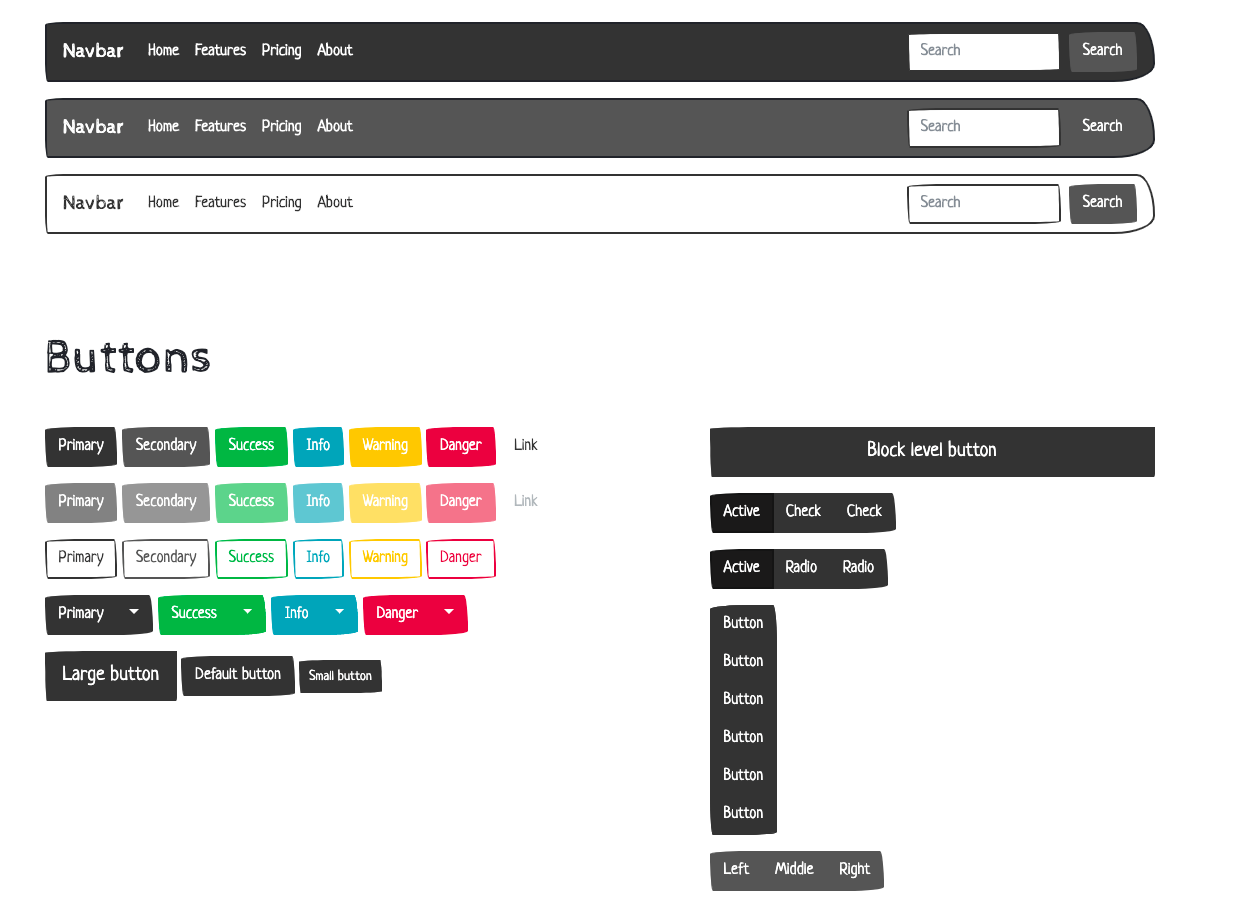Go to Features in the middle gray navbar
1239x898 pixels.
[220, 127]
